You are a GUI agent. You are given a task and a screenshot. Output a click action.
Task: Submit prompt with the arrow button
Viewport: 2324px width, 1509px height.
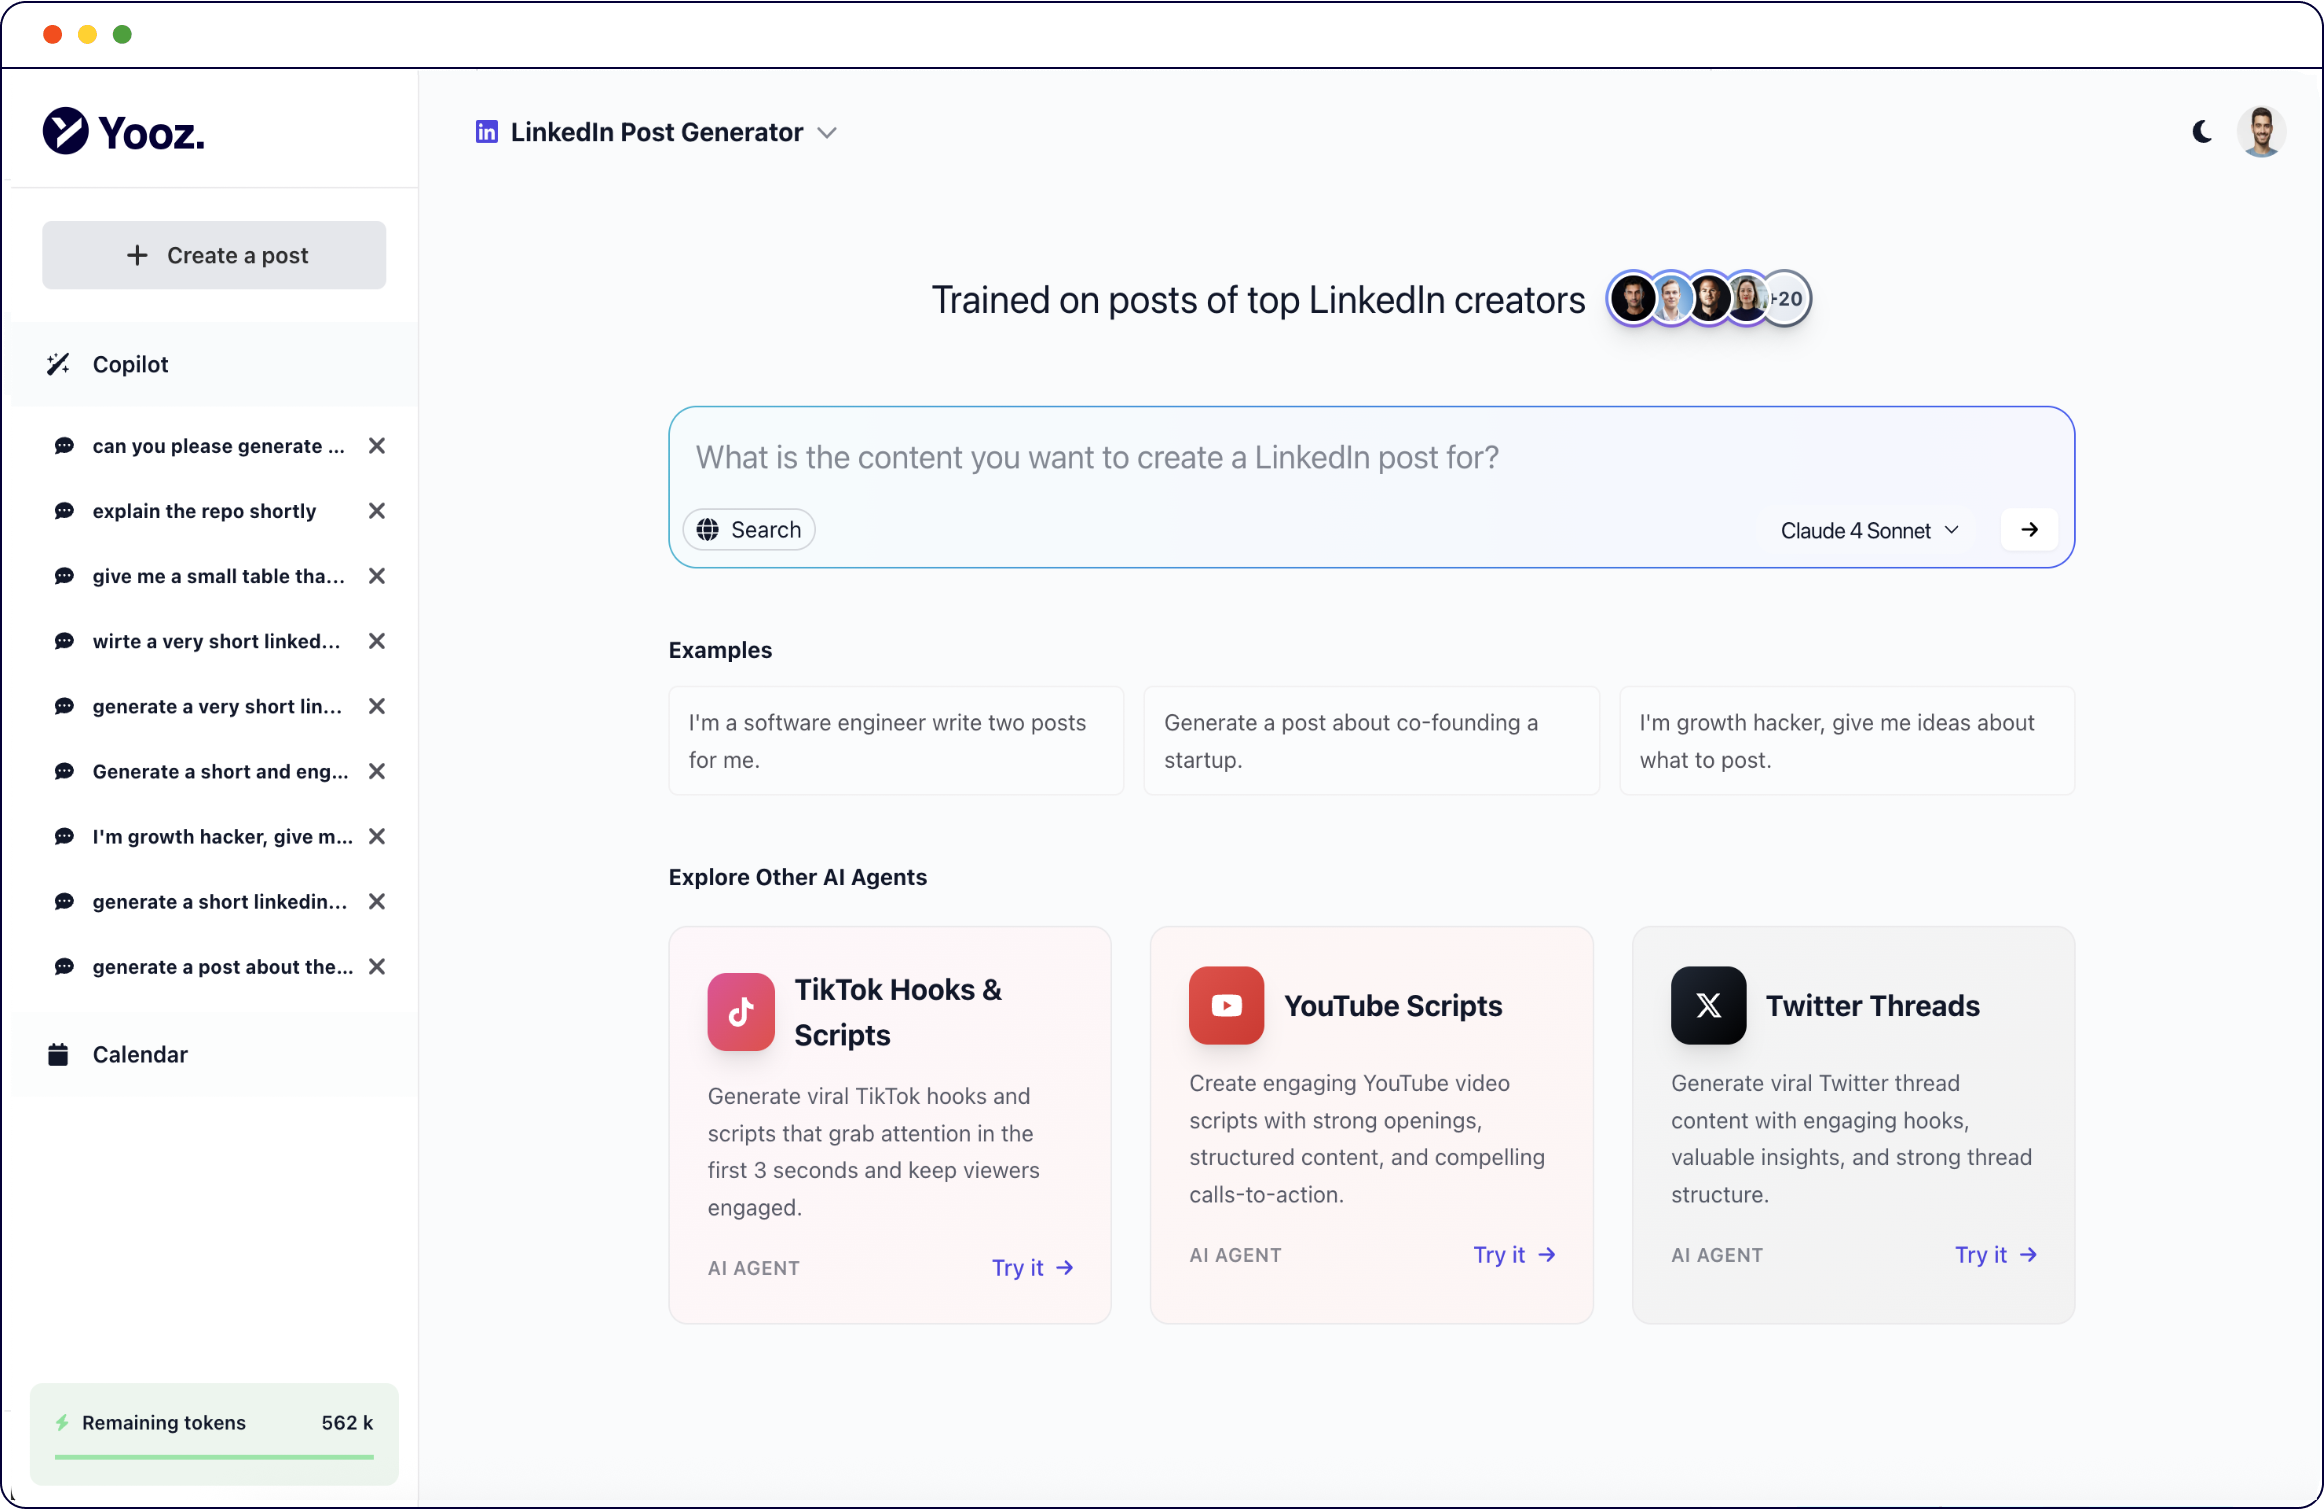(2029, 529)
